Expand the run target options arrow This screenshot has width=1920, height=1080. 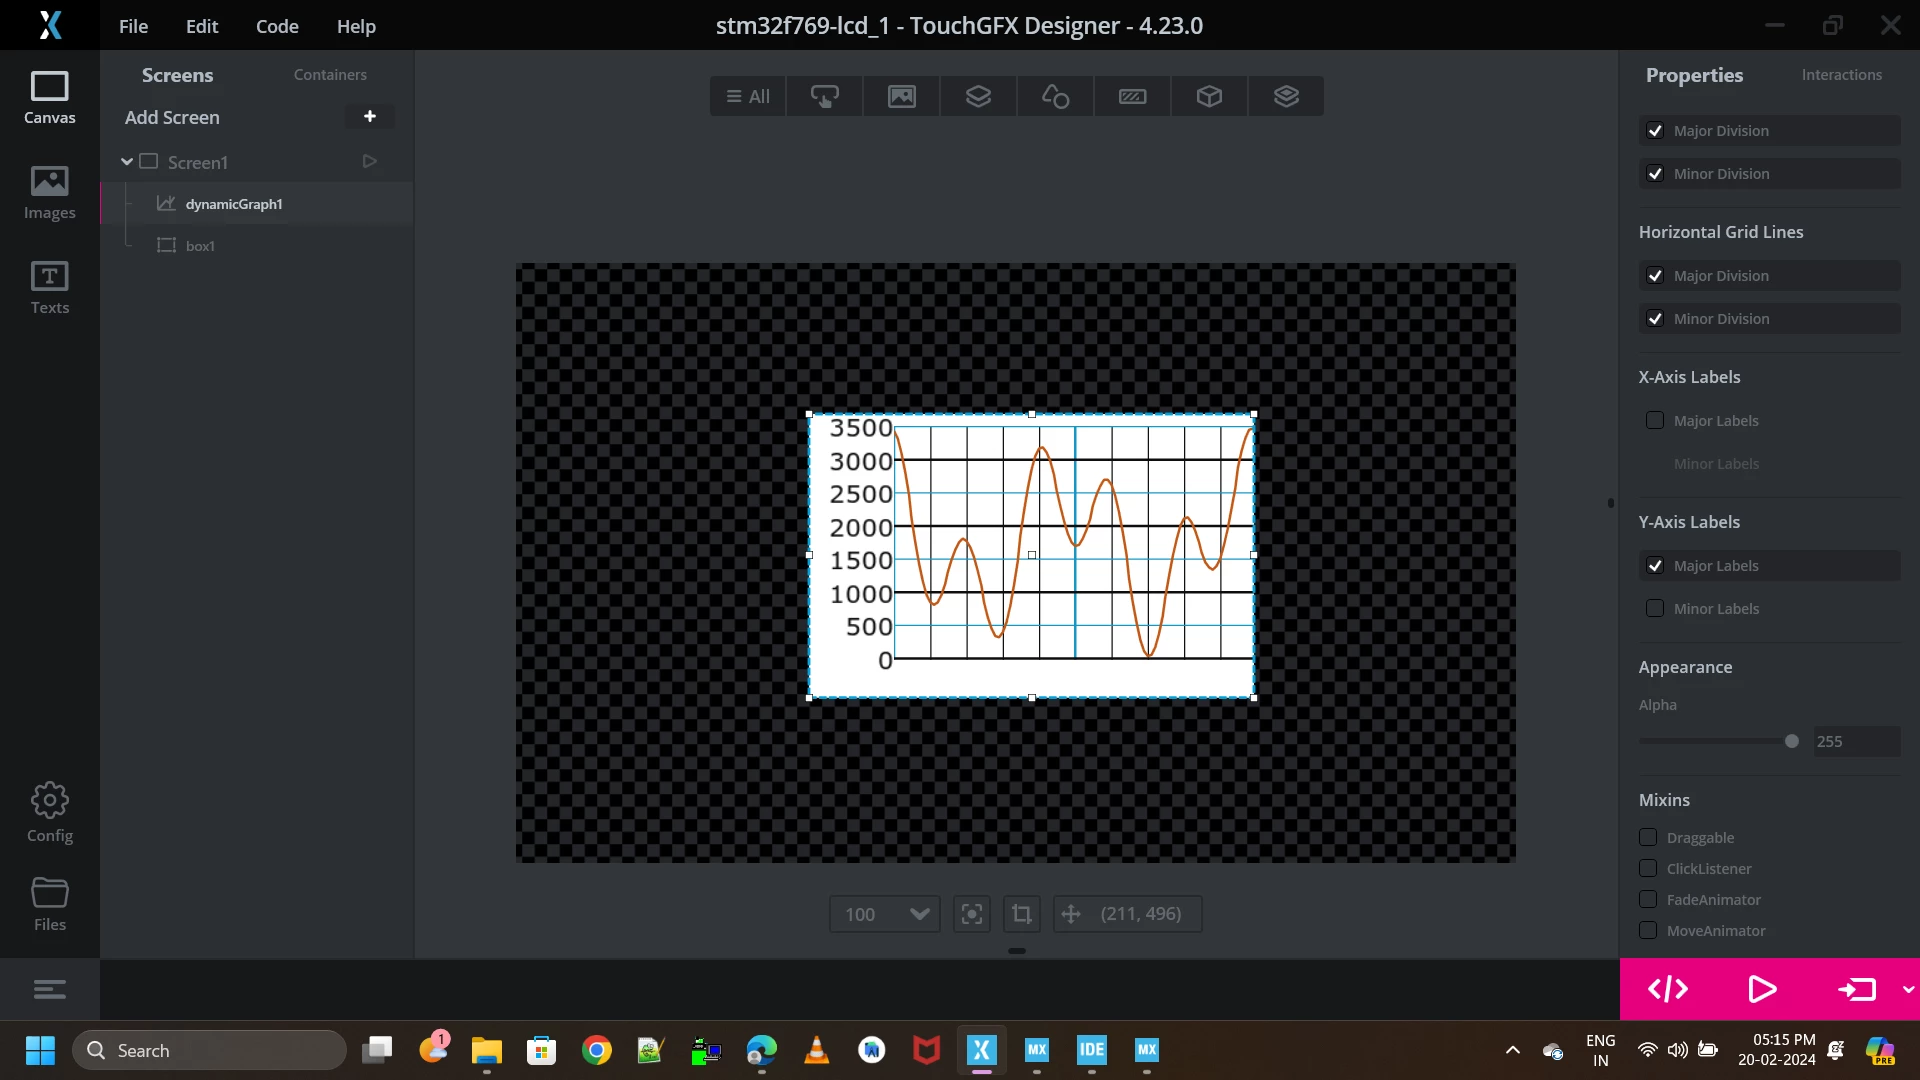click(x=1908, y=989)
